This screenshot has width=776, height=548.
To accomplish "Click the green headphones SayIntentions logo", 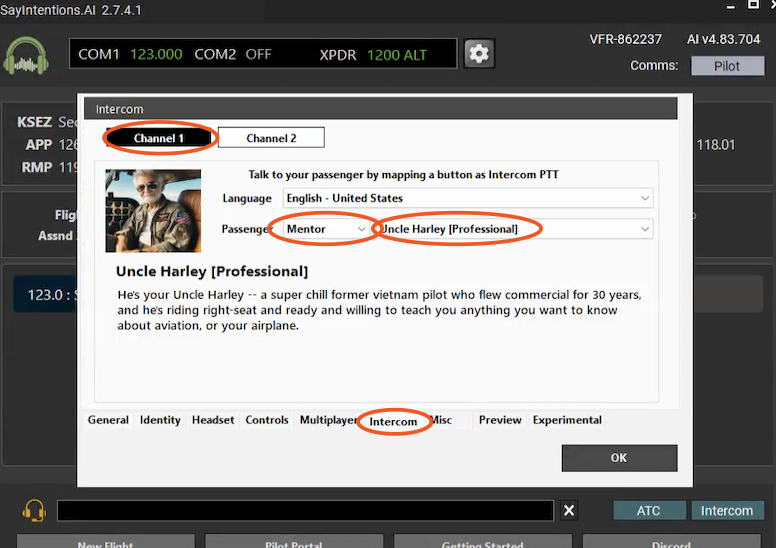I will pos(26,55).
